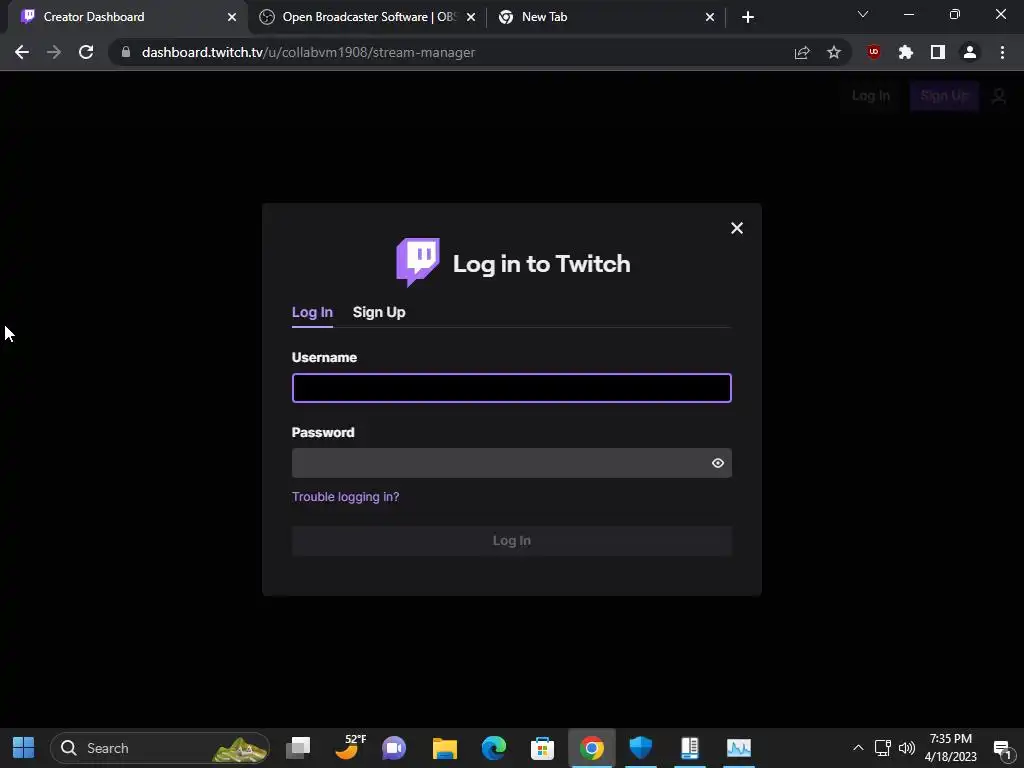This screenshot has width=1024, height=768.
Task: Close the New Tab browser tab
Action: pyautogui.click(x=710, y=17)
